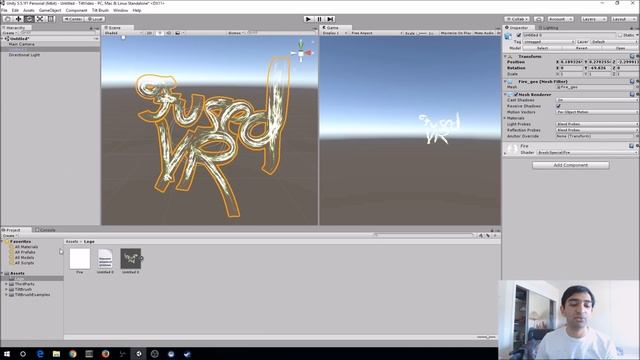Select the Move tool in the toolbar

(18, 19)
